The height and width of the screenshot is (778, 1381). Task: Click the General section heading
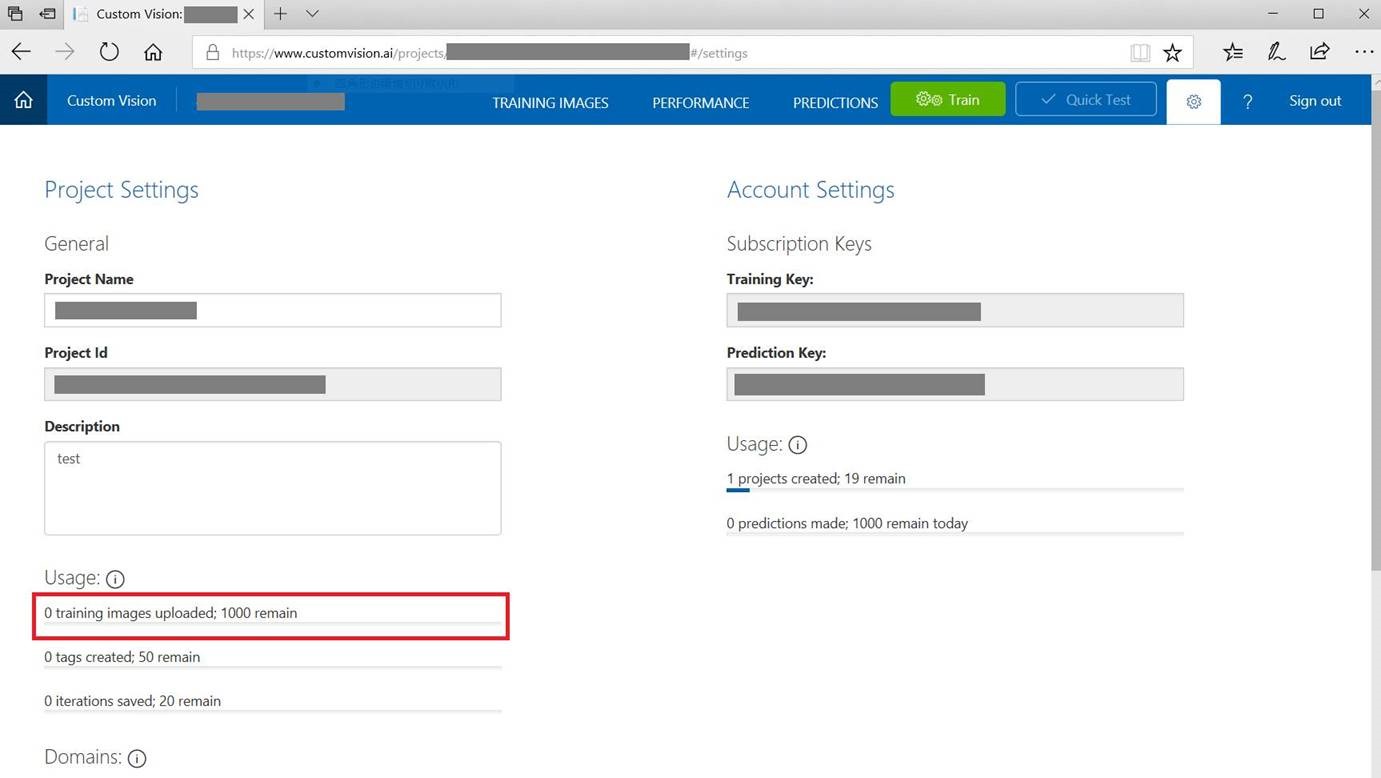pos(76,244)
